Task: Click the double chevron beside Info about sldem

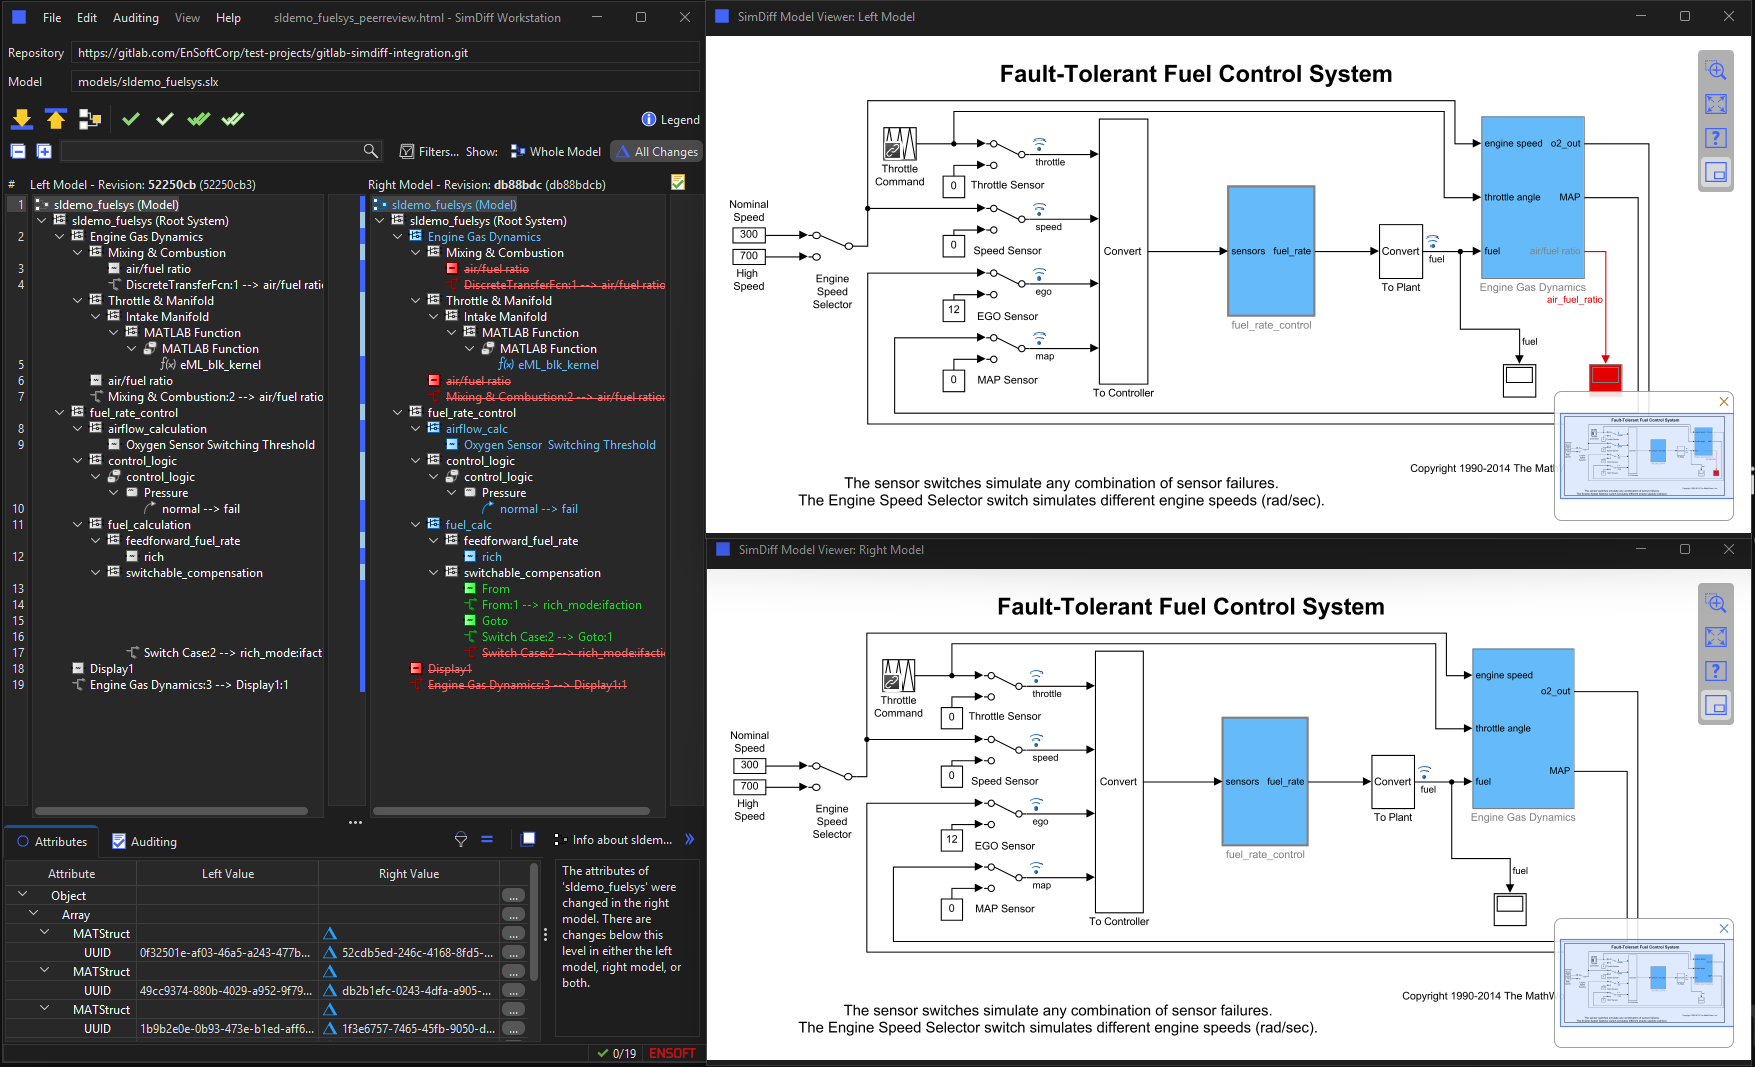Action: coord(689,840)
